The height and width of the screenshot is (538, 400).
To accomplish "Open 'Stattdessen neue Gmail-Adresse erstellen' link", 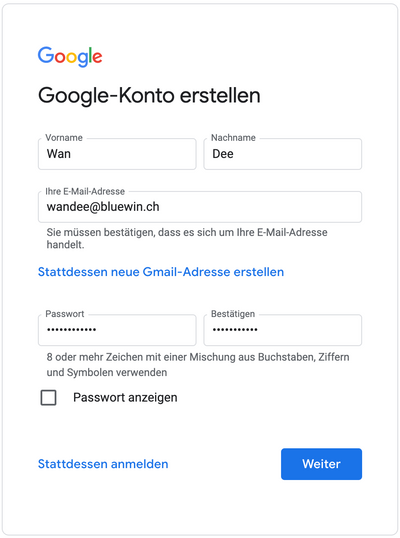I will click(x=161, y=272).
